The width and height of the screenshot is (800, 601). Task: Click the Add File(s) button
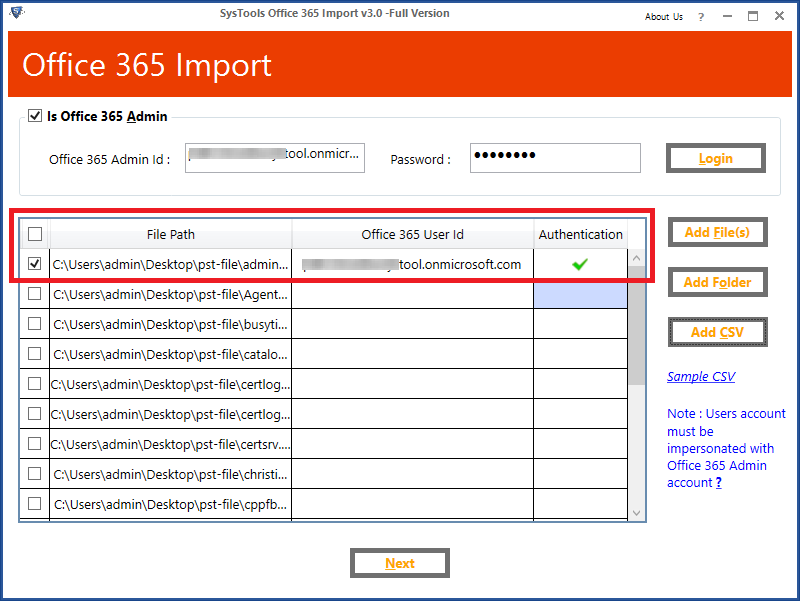click(717, 233)
